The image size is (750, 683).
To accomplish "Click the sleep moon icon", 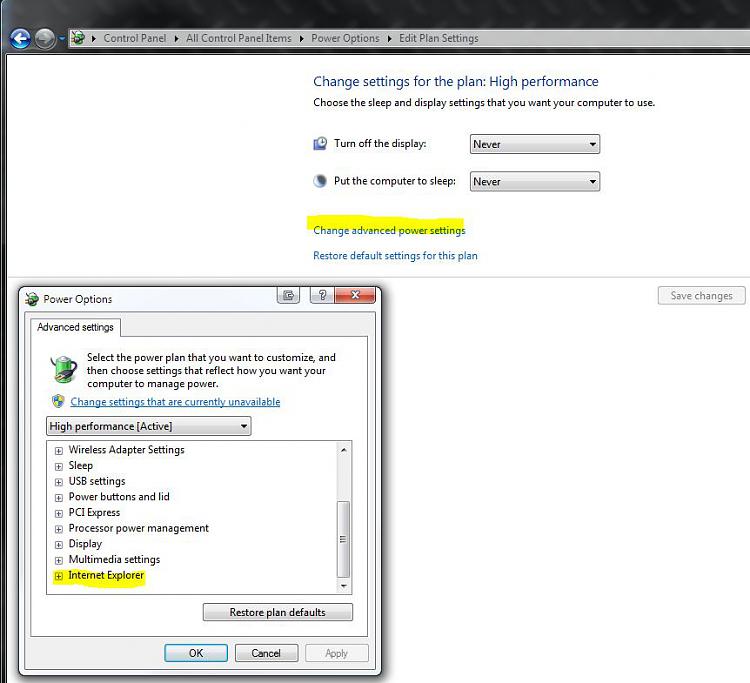I will [320, 181].
